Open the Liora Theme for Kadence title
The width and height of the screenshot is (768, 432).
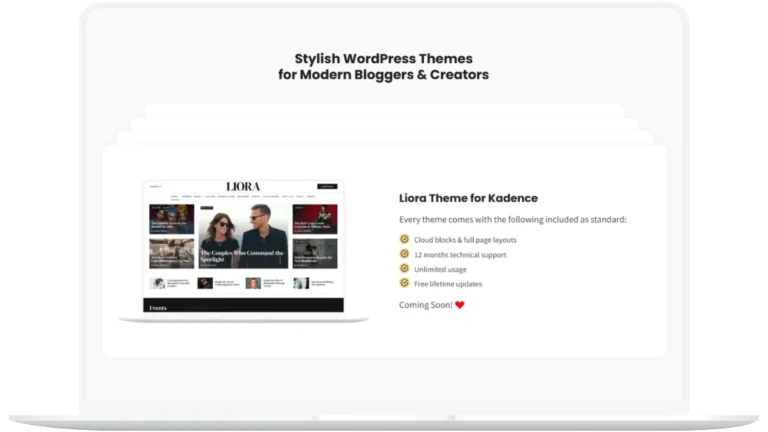468,198
